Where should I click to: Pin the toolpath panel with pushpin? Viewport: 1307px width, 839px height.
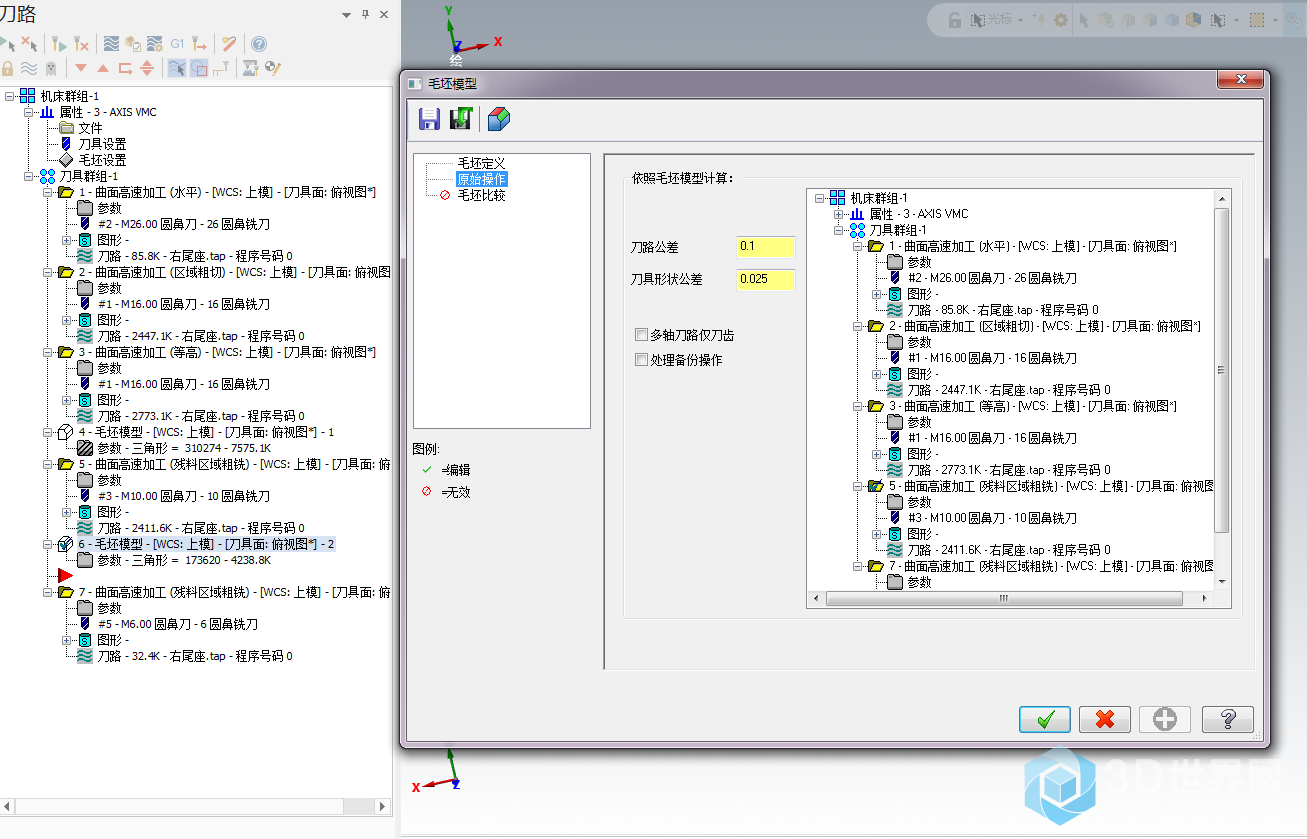[366, 14]
